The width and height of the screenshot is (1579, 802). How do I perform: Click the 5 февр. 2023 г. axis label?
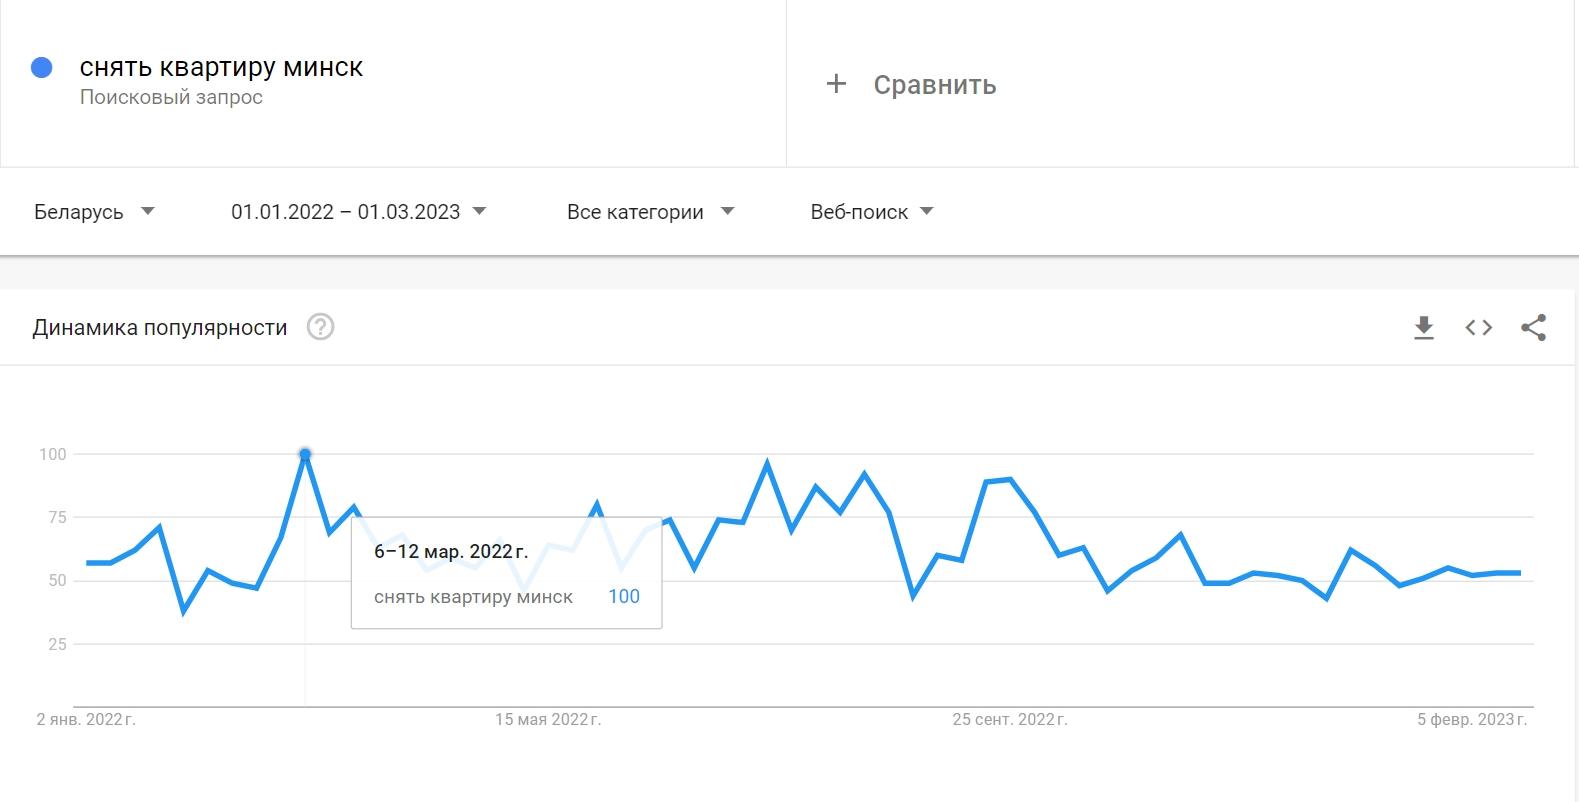point(1472,720)
